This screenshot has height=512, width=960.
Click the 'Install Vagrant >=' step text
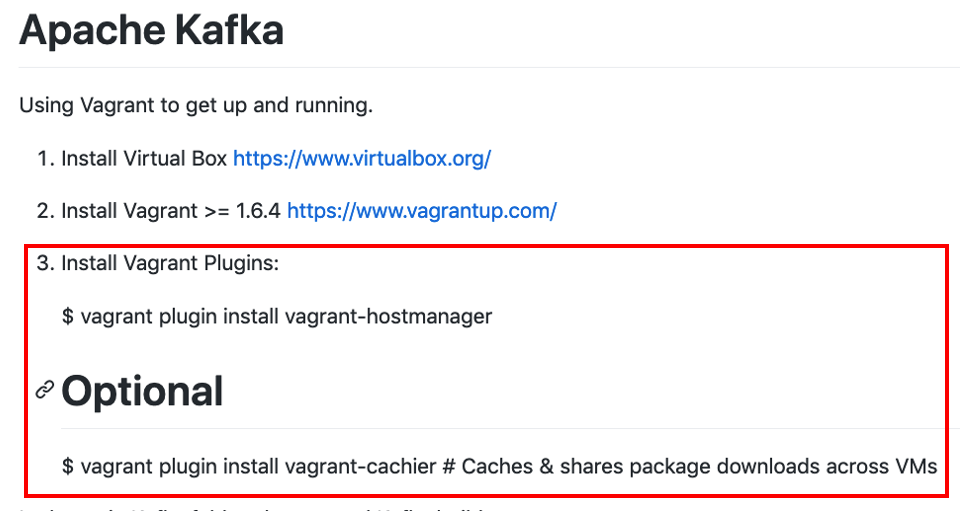[x=145, y=211]
